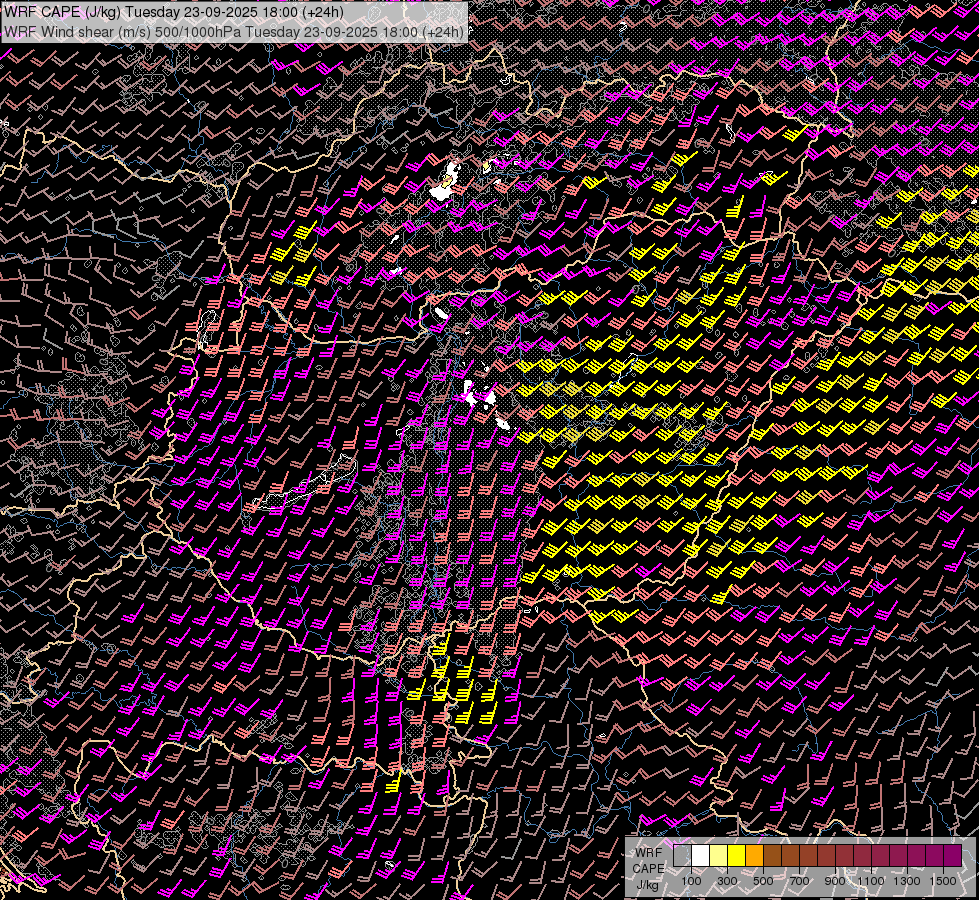
Task: Click the 300 label on legend scale
Action: (727, 881)
